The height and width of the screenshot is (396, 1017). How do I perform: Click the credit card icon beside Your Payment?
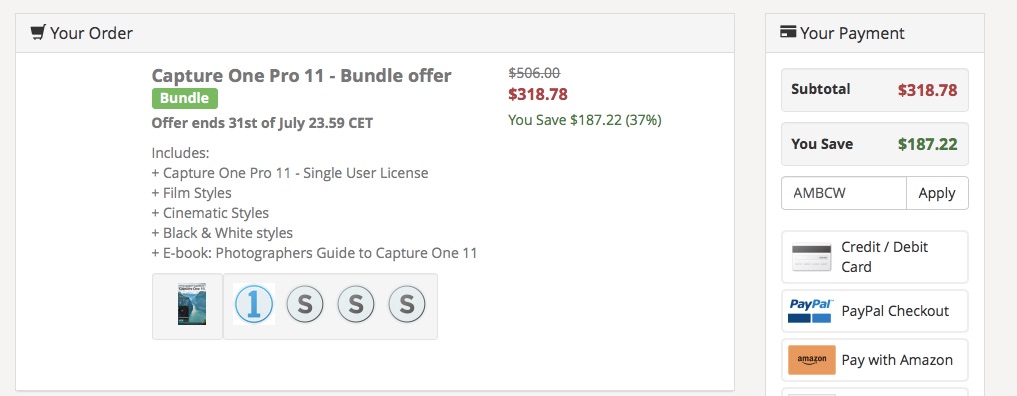pyautogui.click(x=788, y=32)
